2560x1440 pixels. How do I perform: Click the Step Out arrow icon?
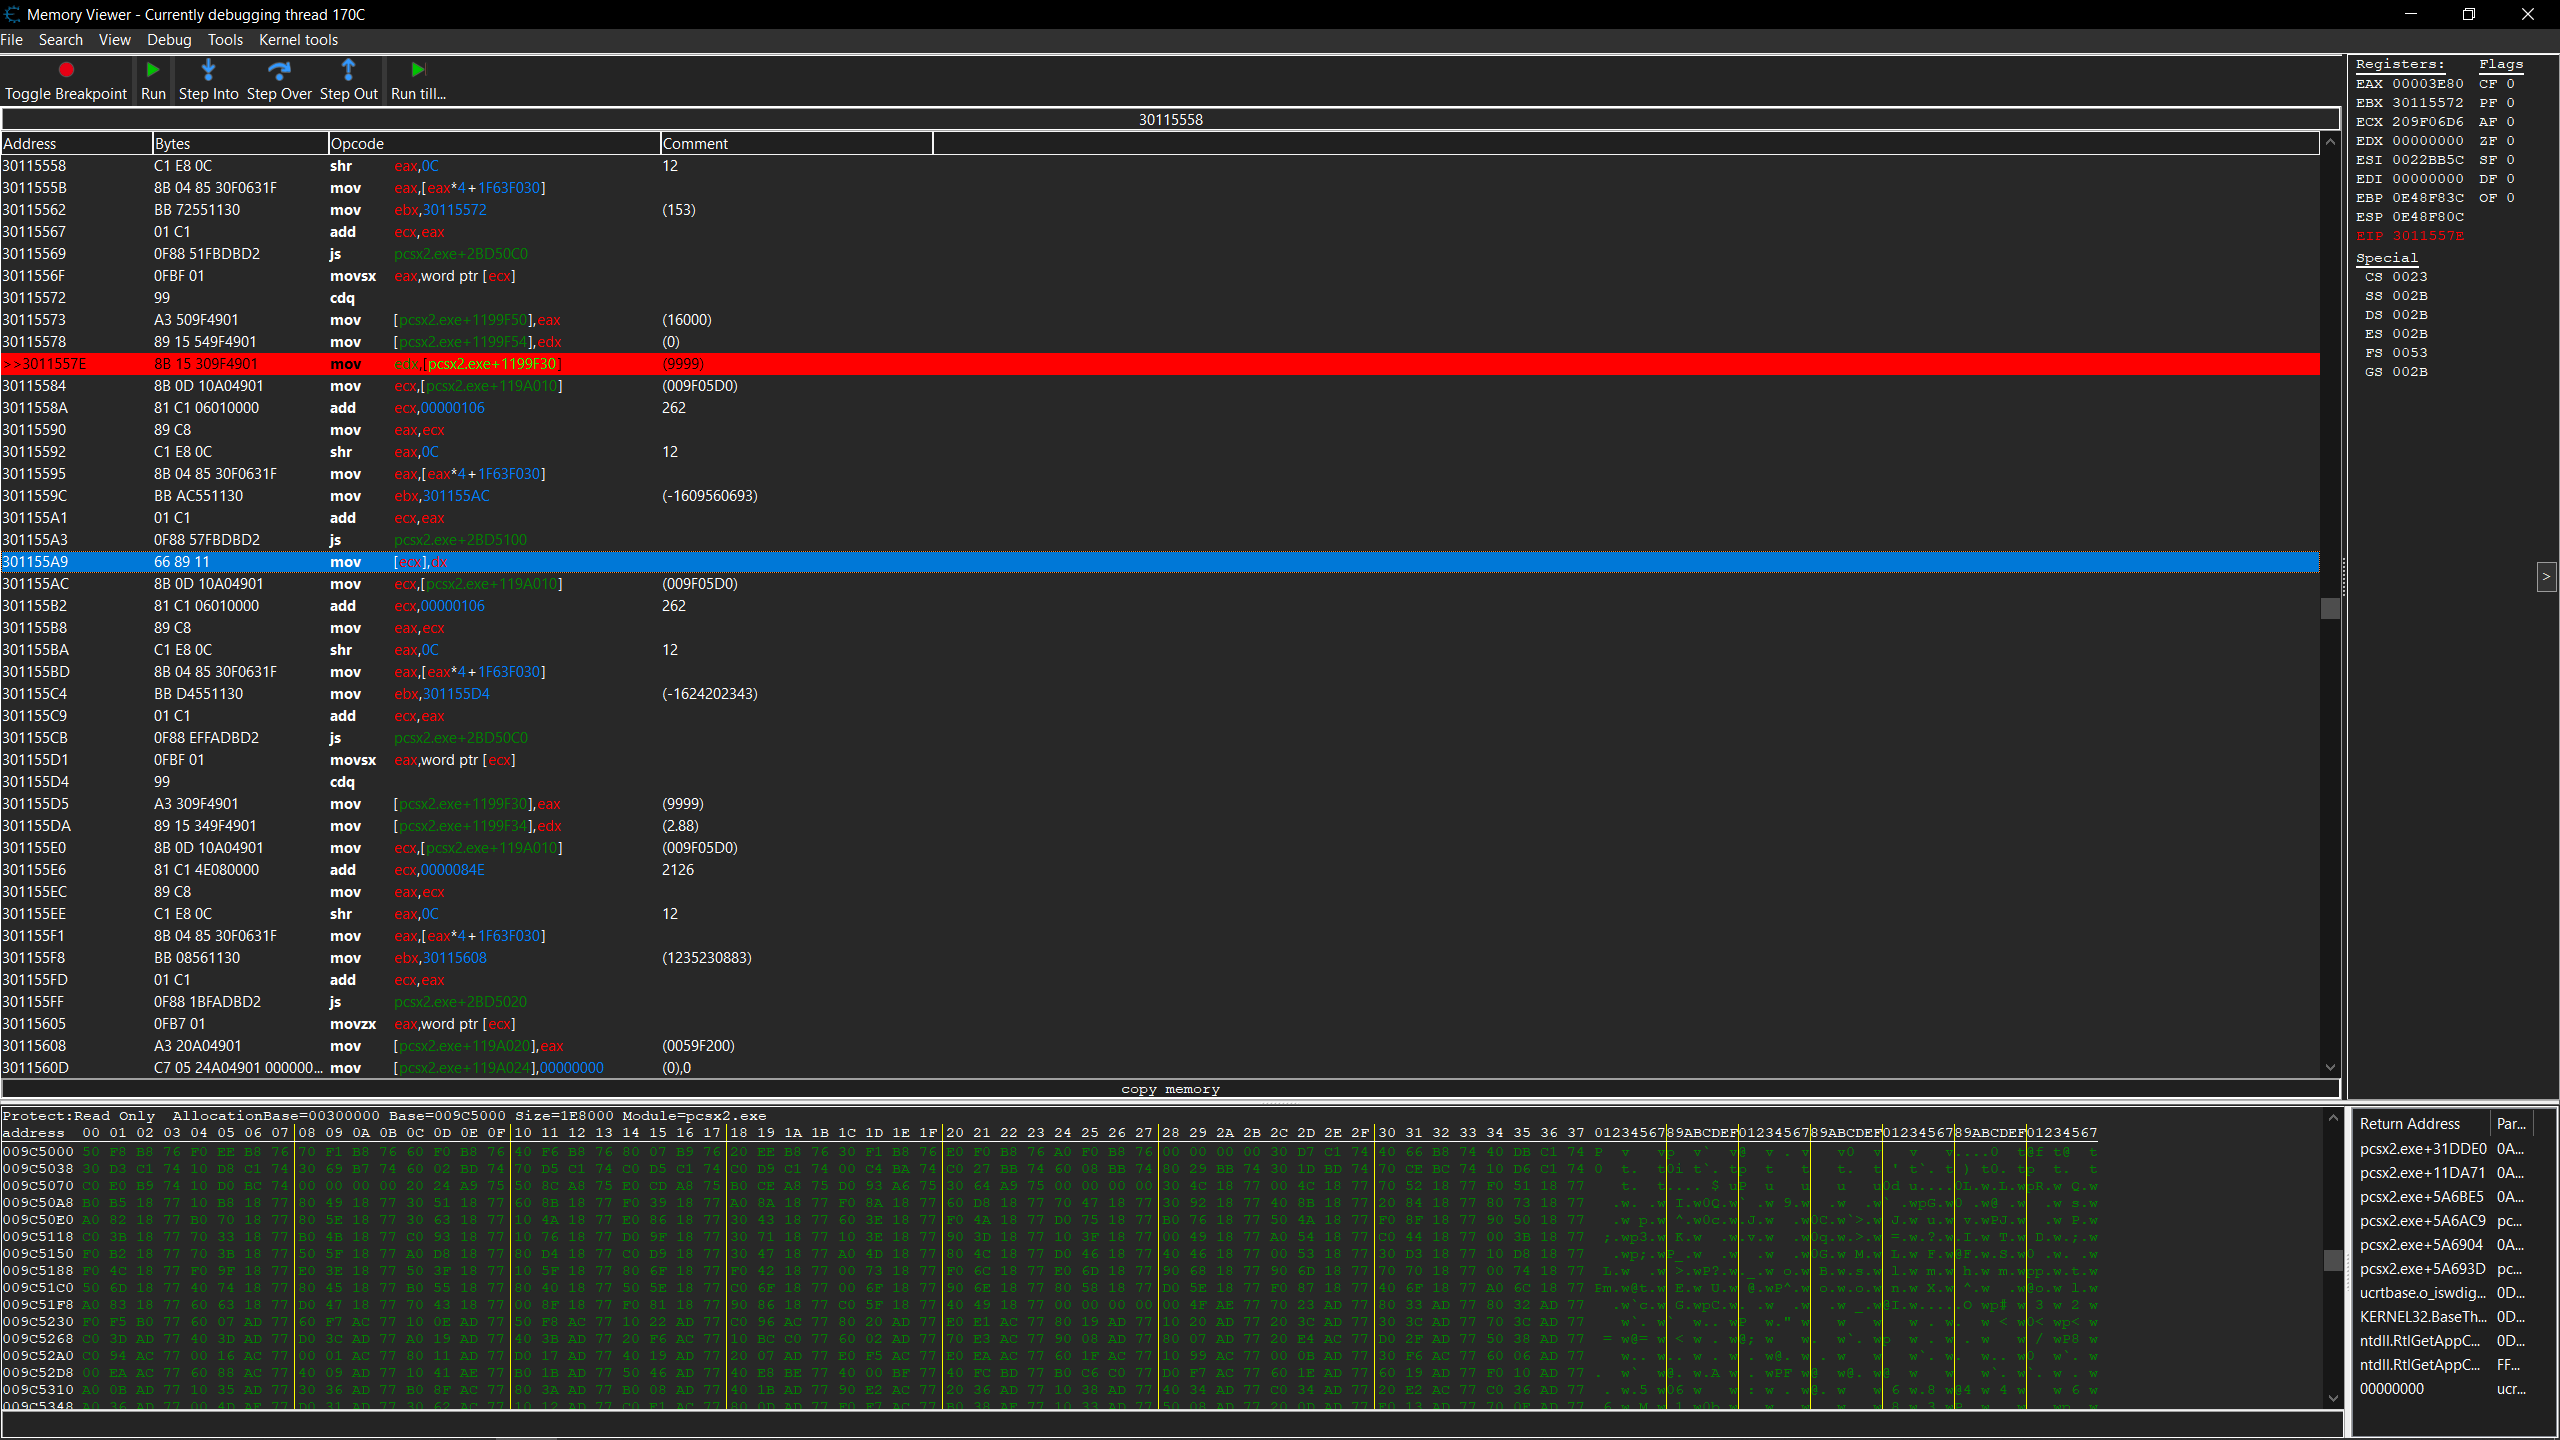coord(348,70)
